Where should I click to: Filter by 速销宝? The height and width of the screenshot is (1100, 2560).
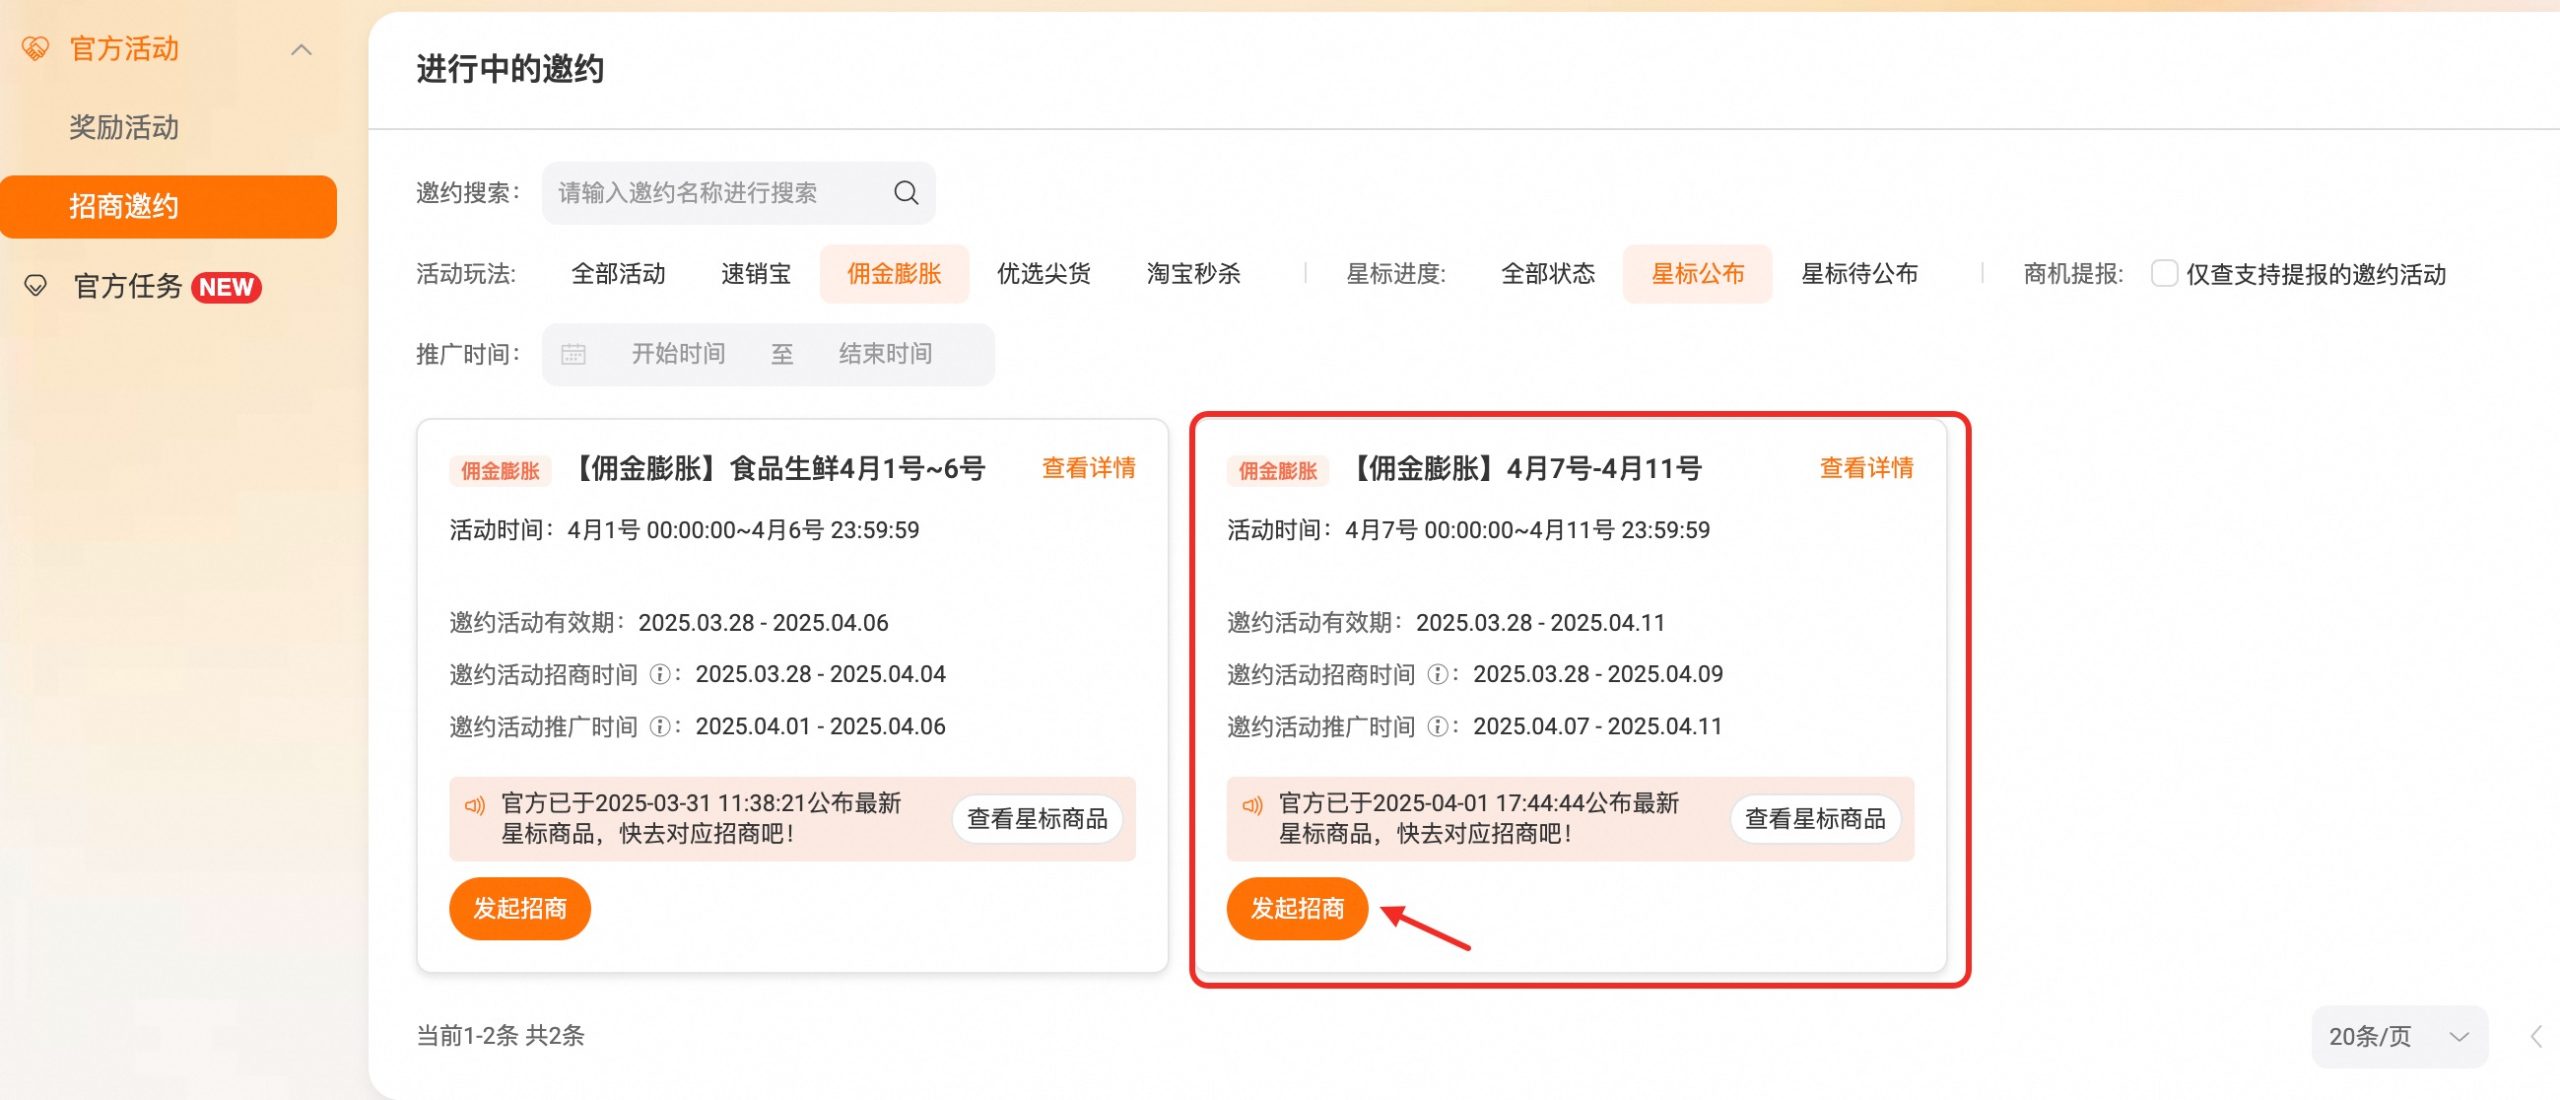(756, 273)
